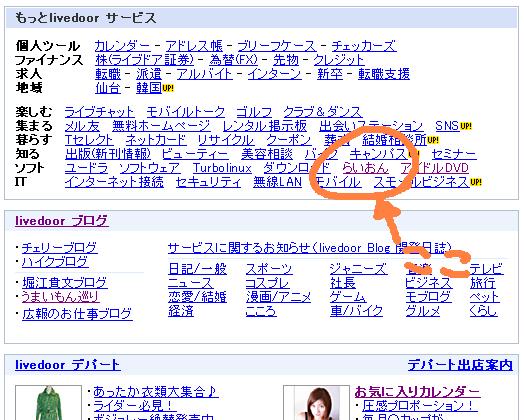This screenshot has width=524, height=420.
Task: Go to チェッカーズ link
Action: (x=364, y=46)
